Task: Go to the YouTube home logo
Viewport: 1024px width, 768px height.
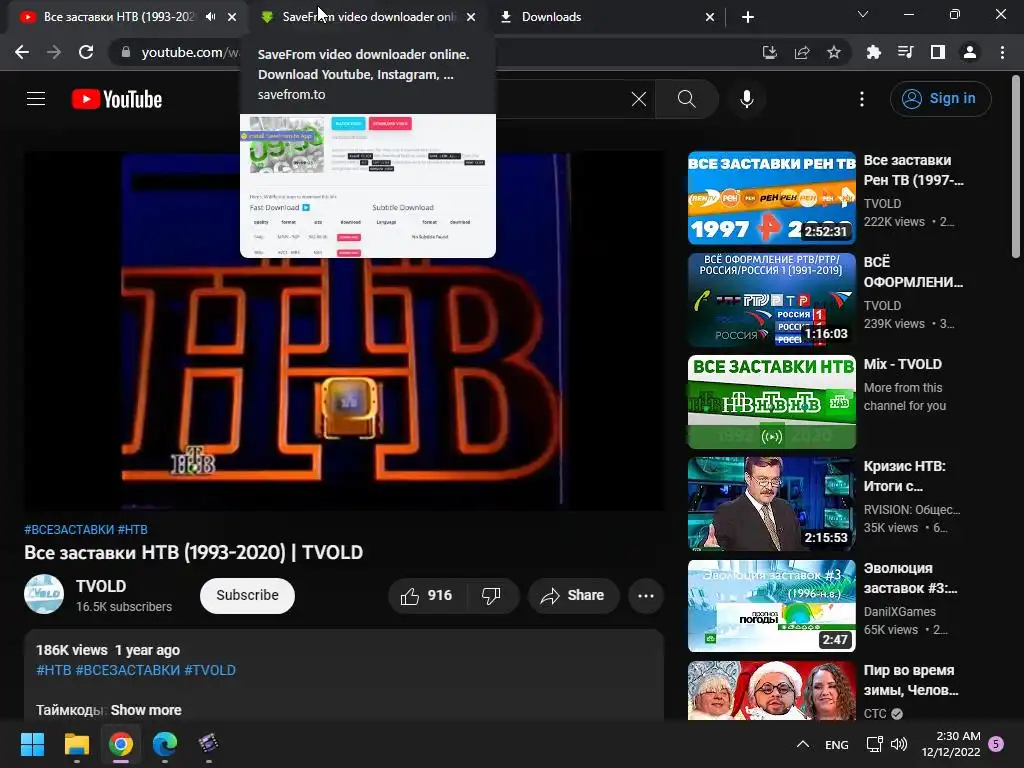Action: pyautogui.click(x=117, y=99)
